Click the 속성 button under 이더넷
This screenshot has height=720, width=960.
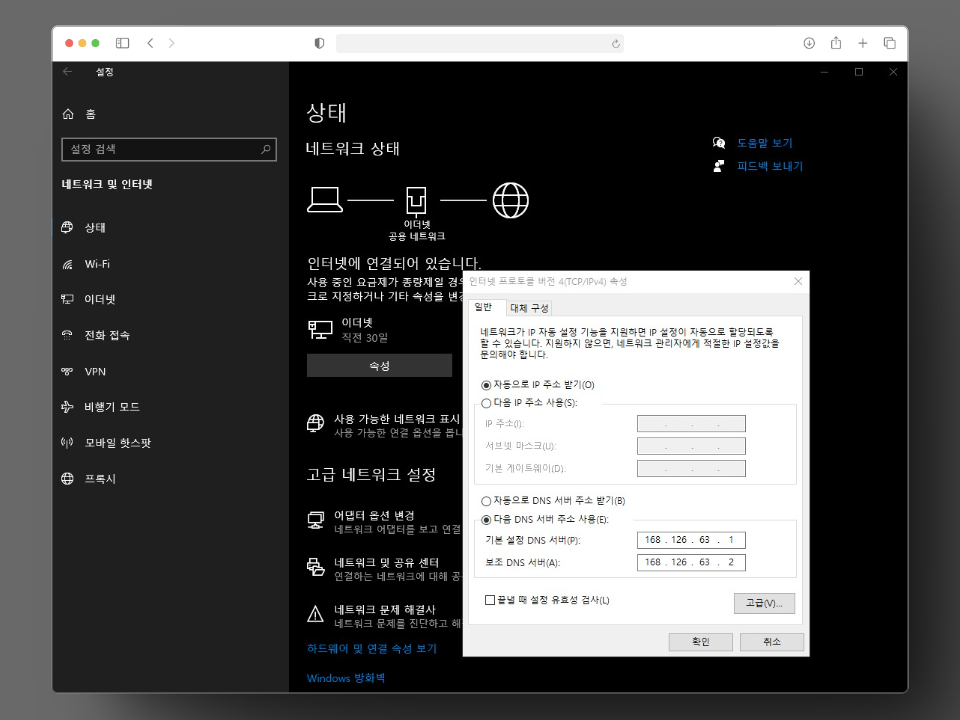pyautogui.click(x=380, y=366)
